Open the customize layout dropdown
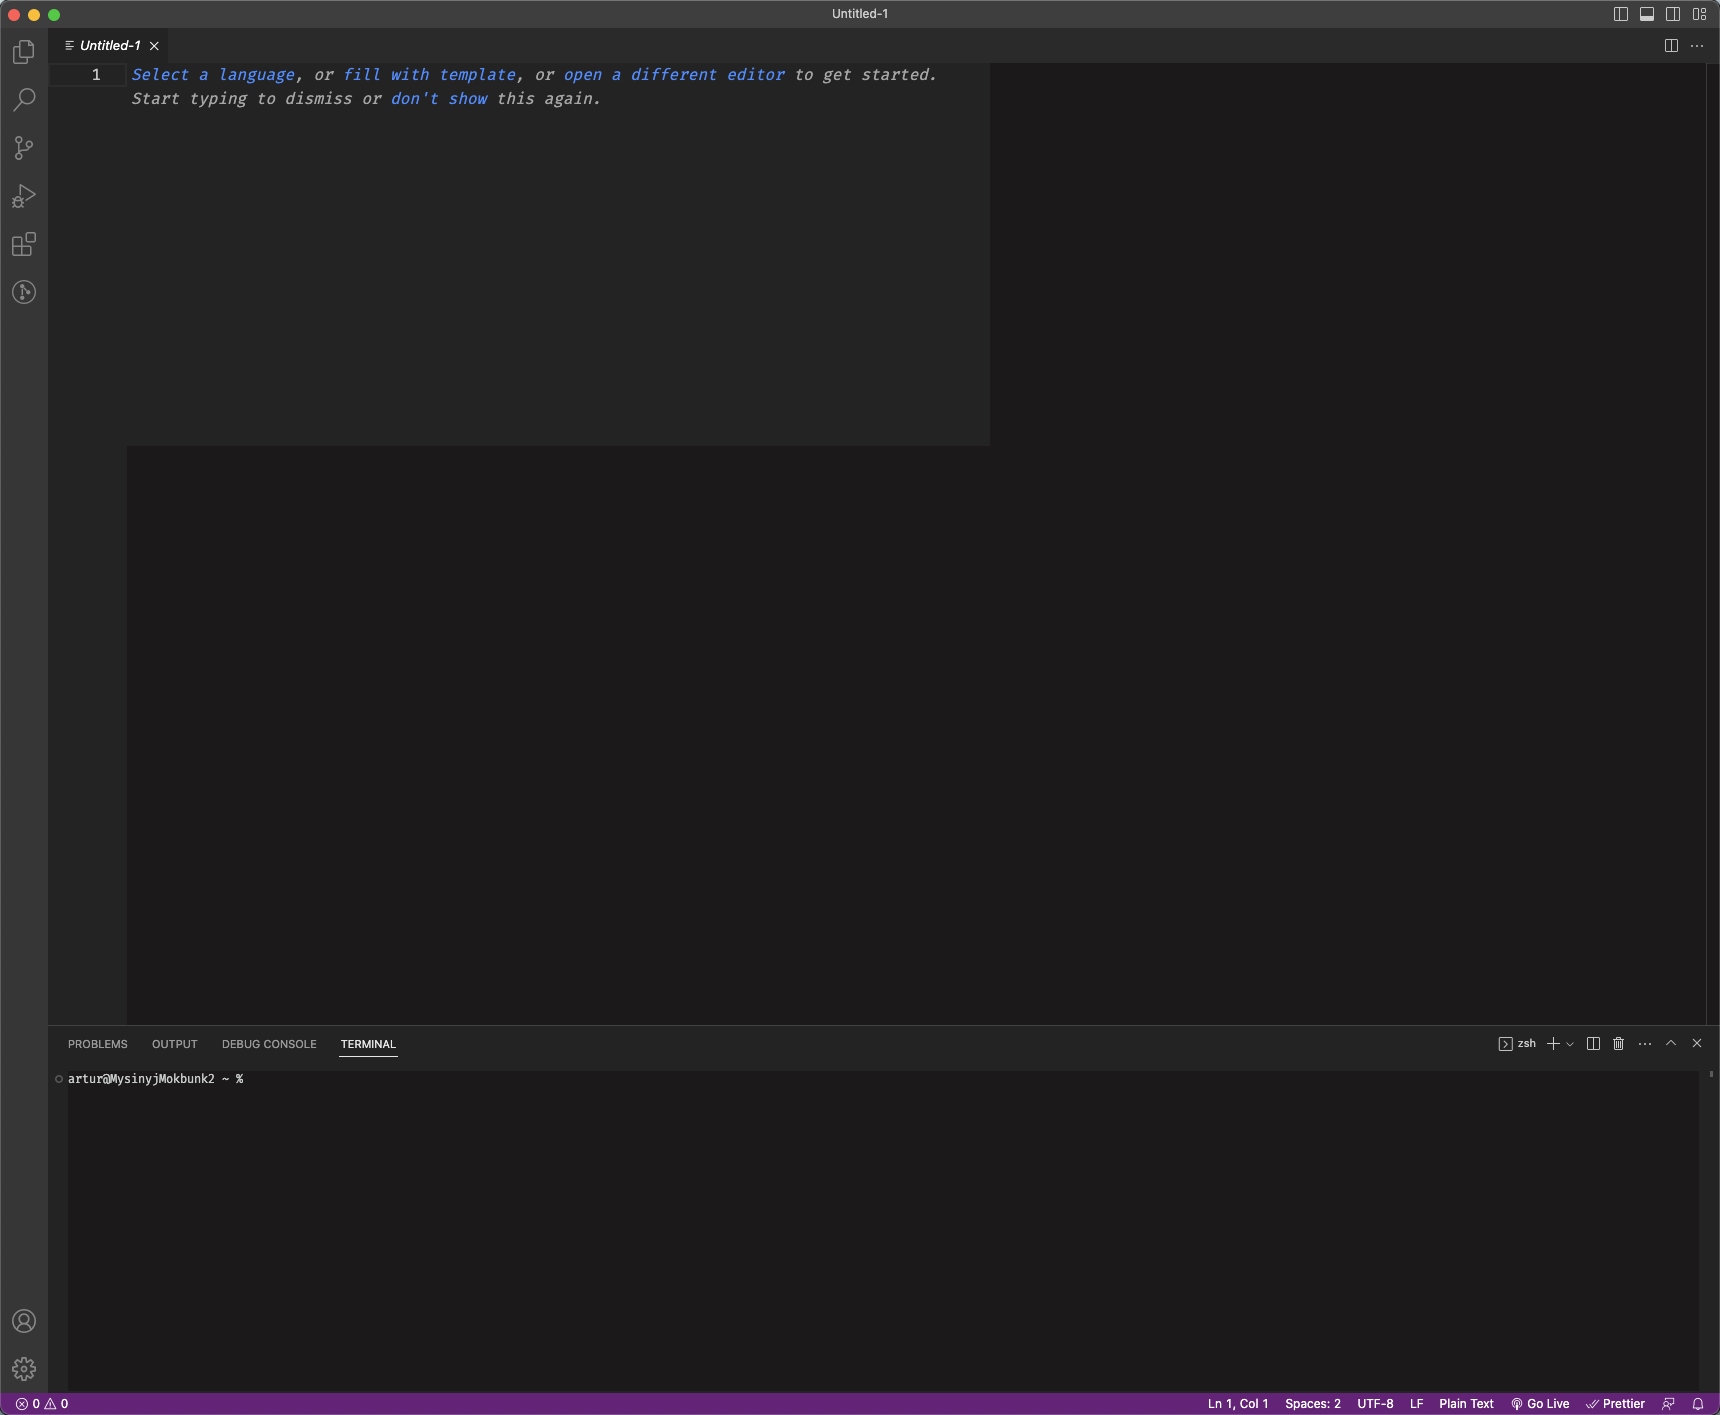 coord(1697,14)
